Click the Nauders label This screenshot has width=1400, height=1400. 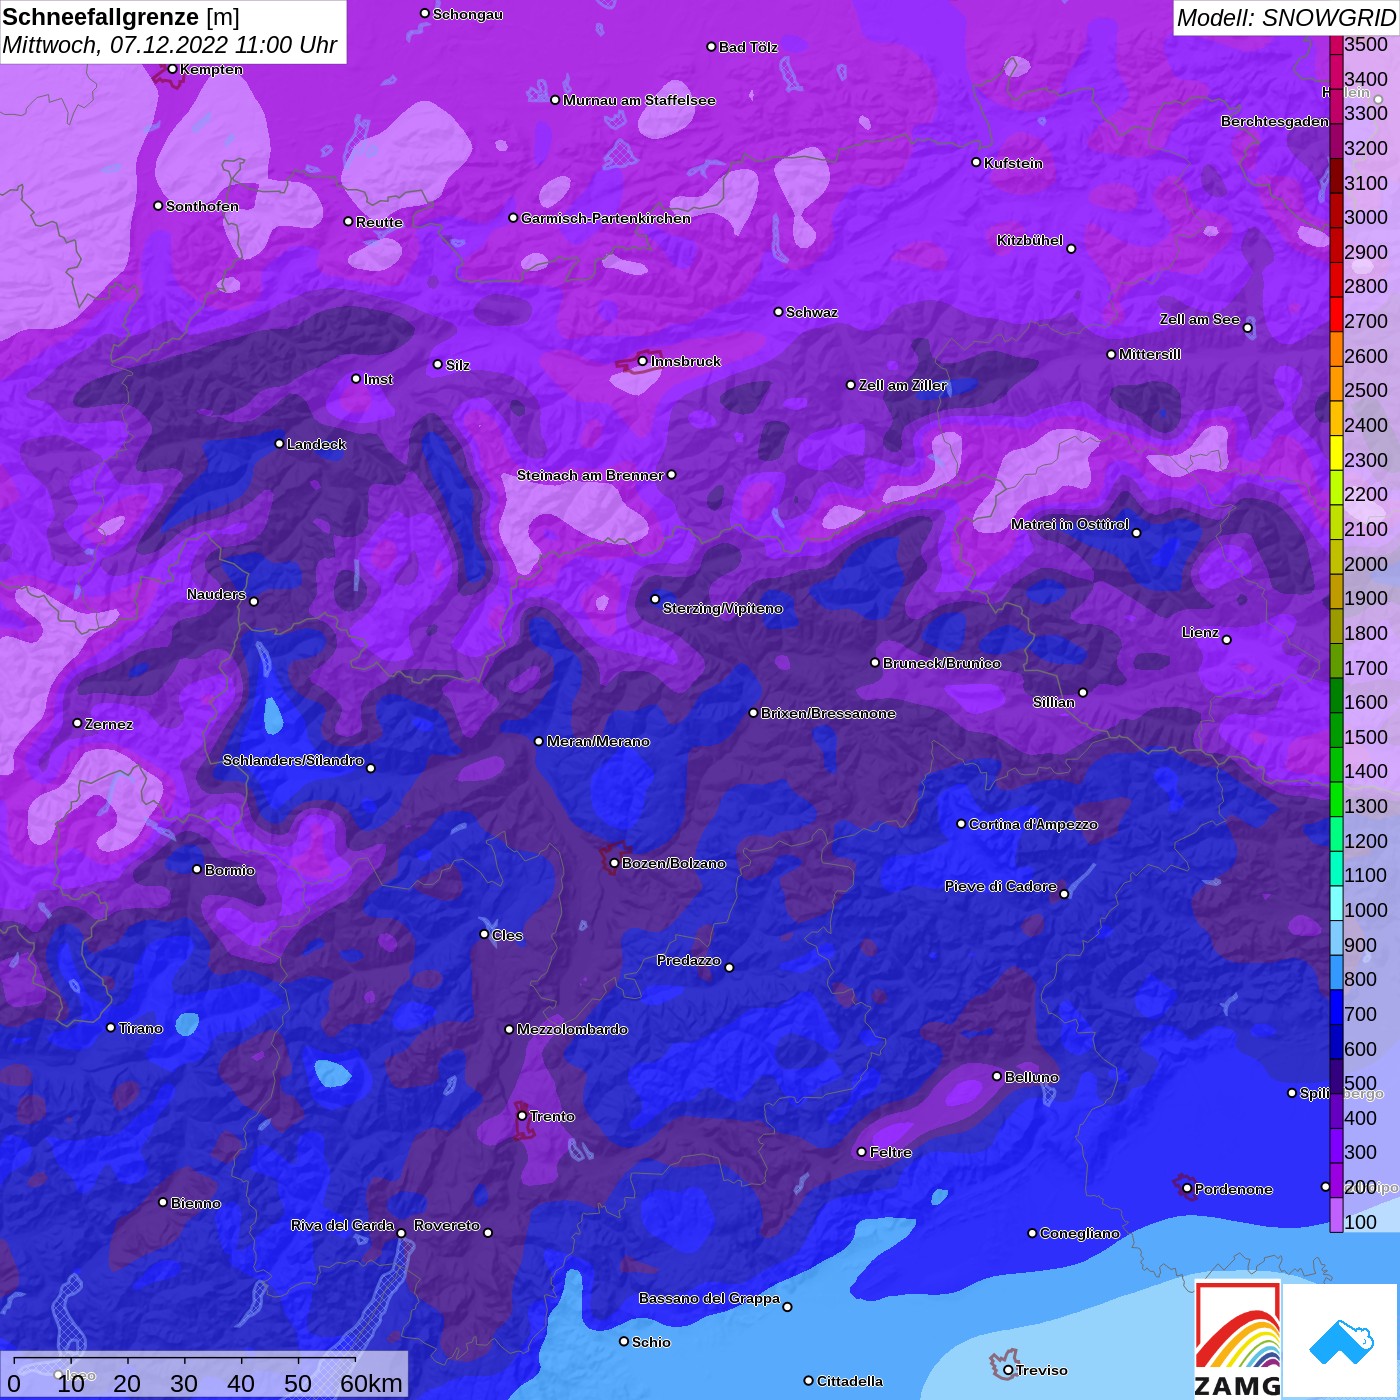216,594
